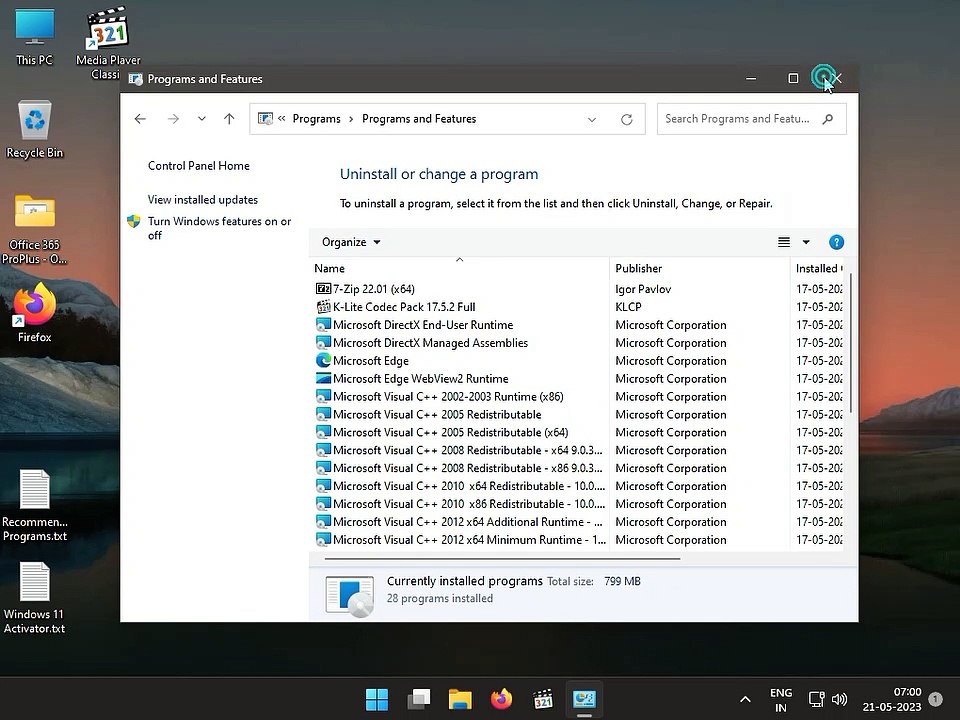Select Media Player Classic desktop shortcut
This screenshot has height=720, width=960.
coord(108,43)
